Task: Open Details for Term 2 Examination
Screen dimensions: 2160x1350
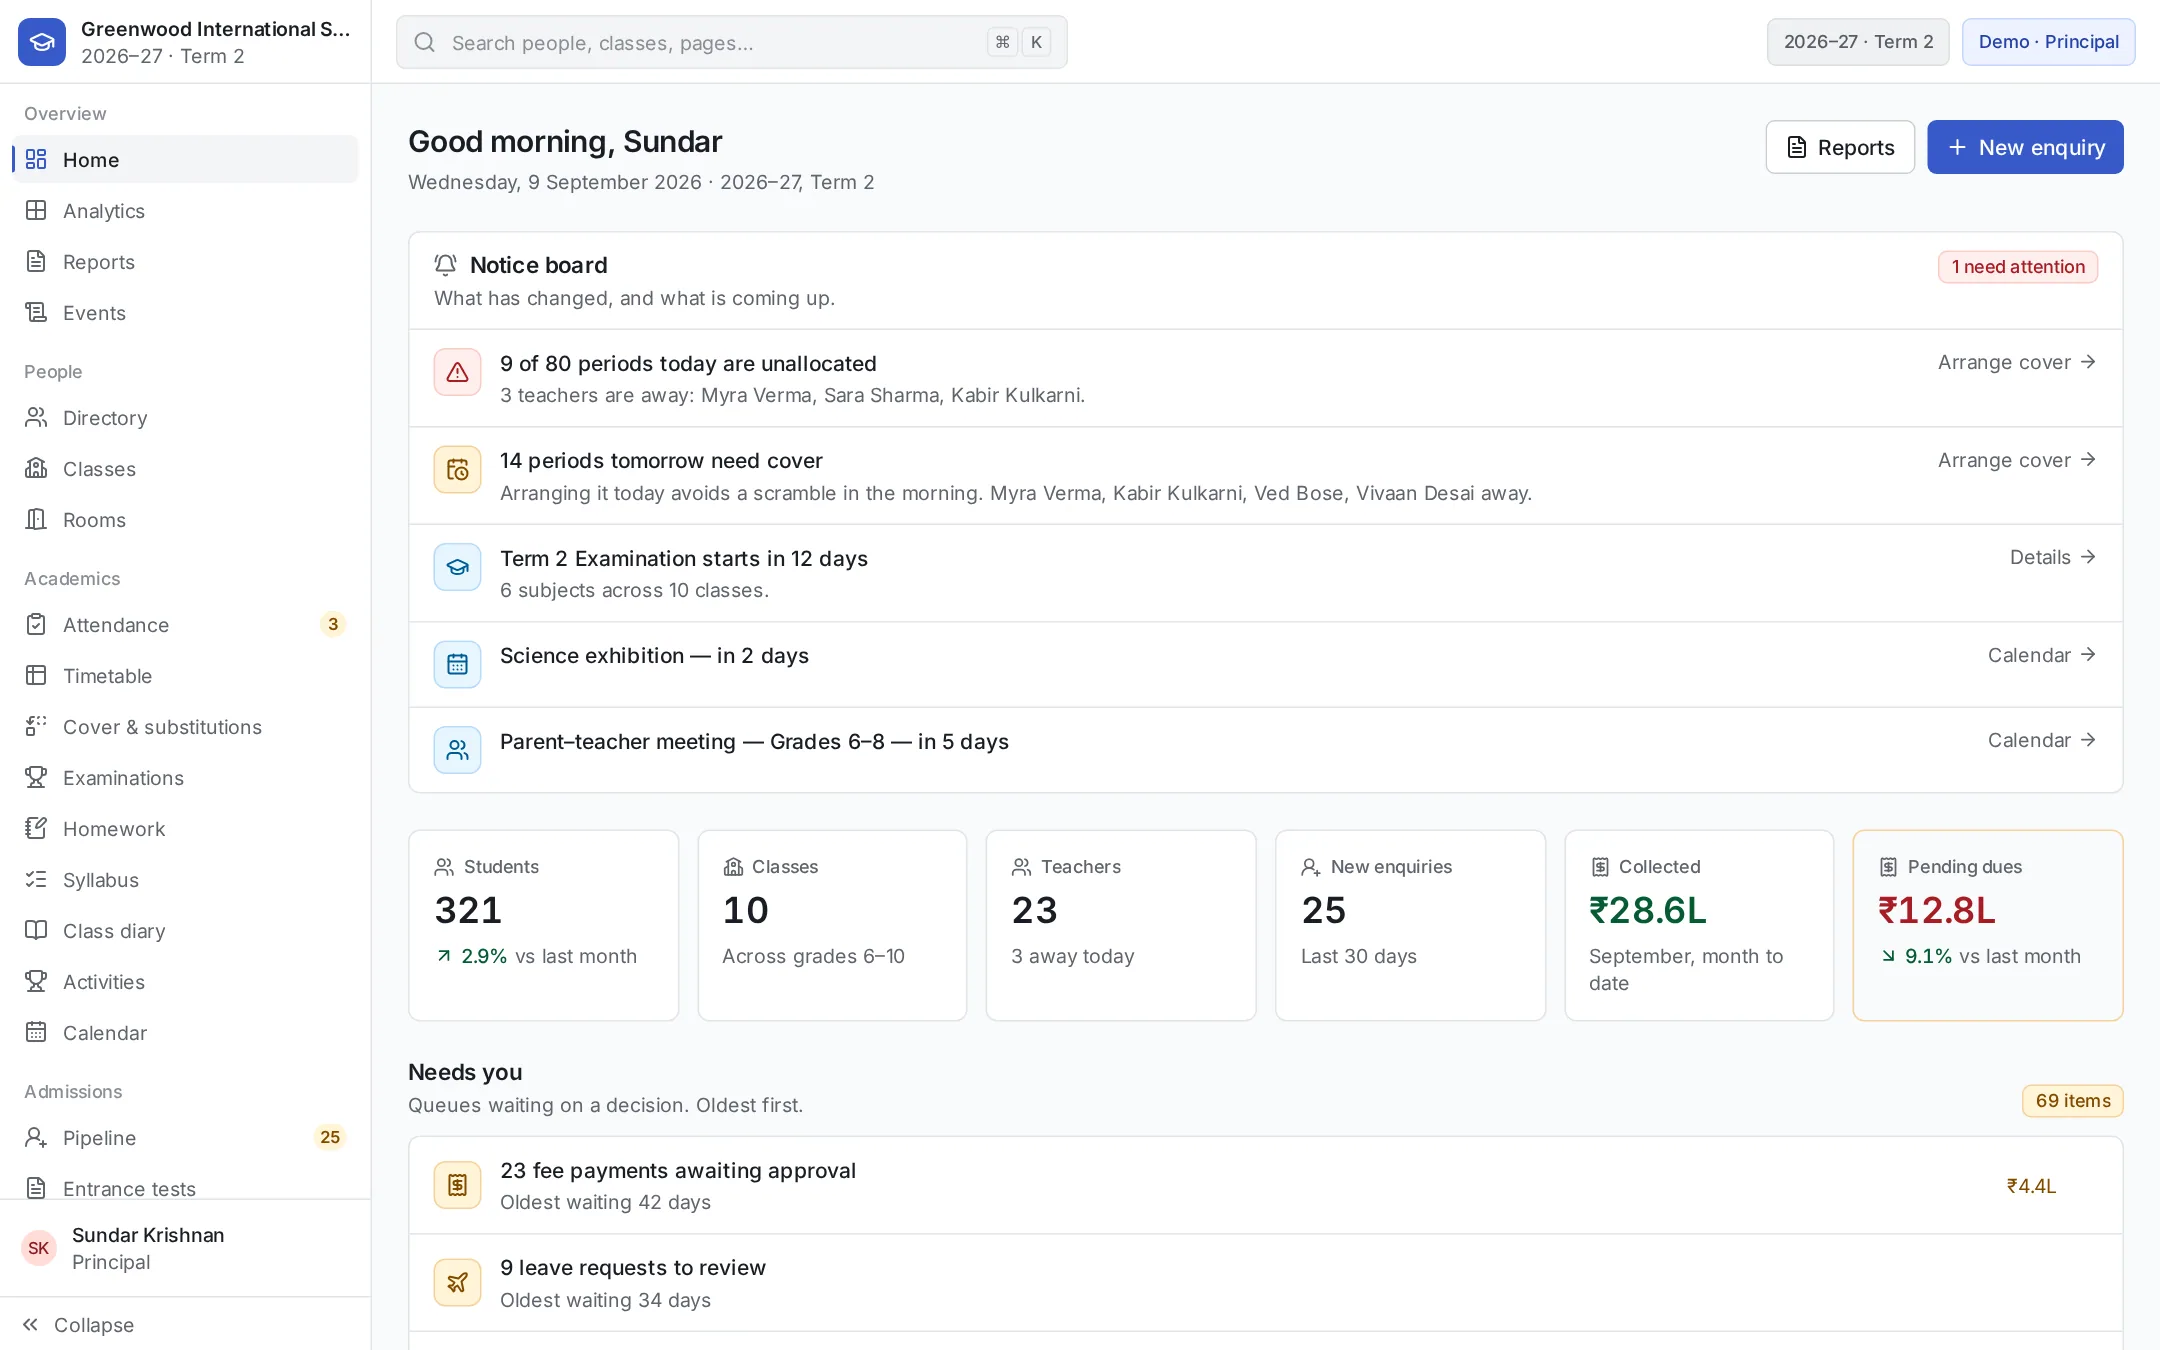Action: coord(2052,557)
